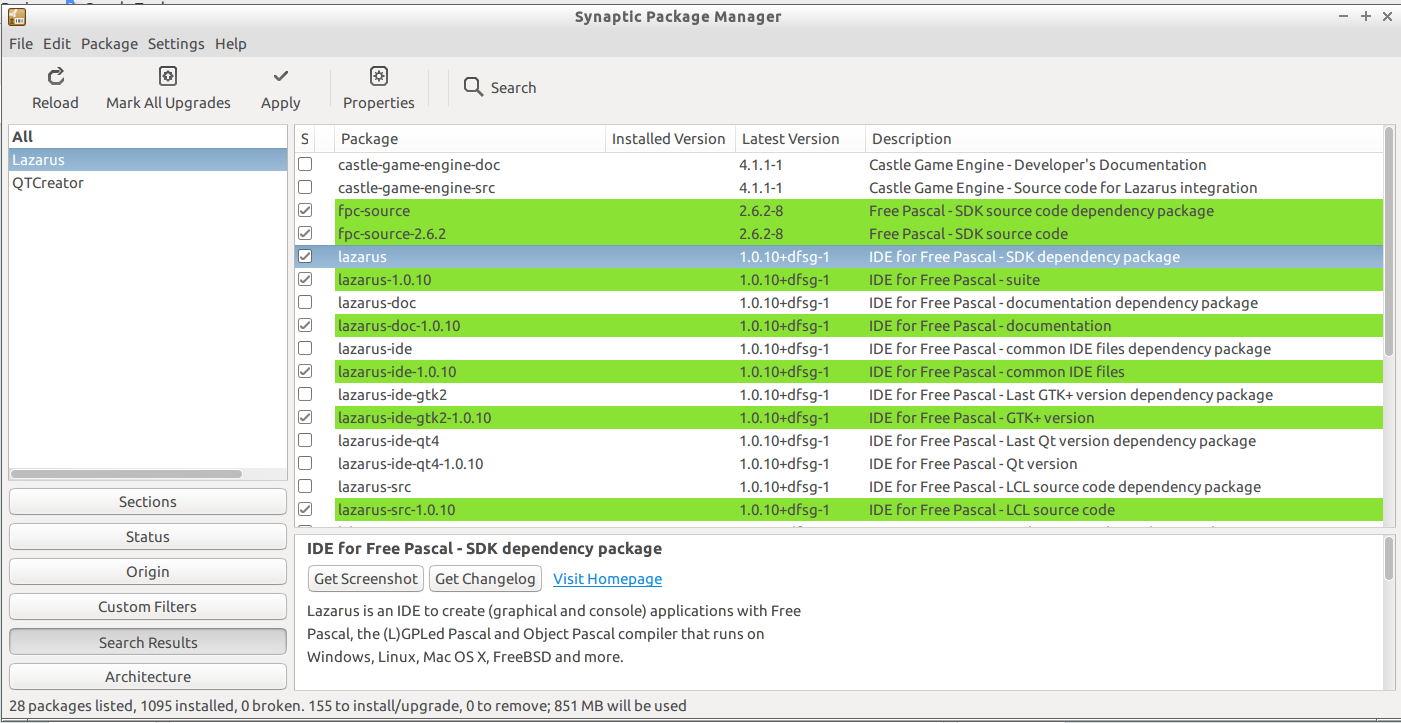
Task: Open the Package menu
Action: 109,44
